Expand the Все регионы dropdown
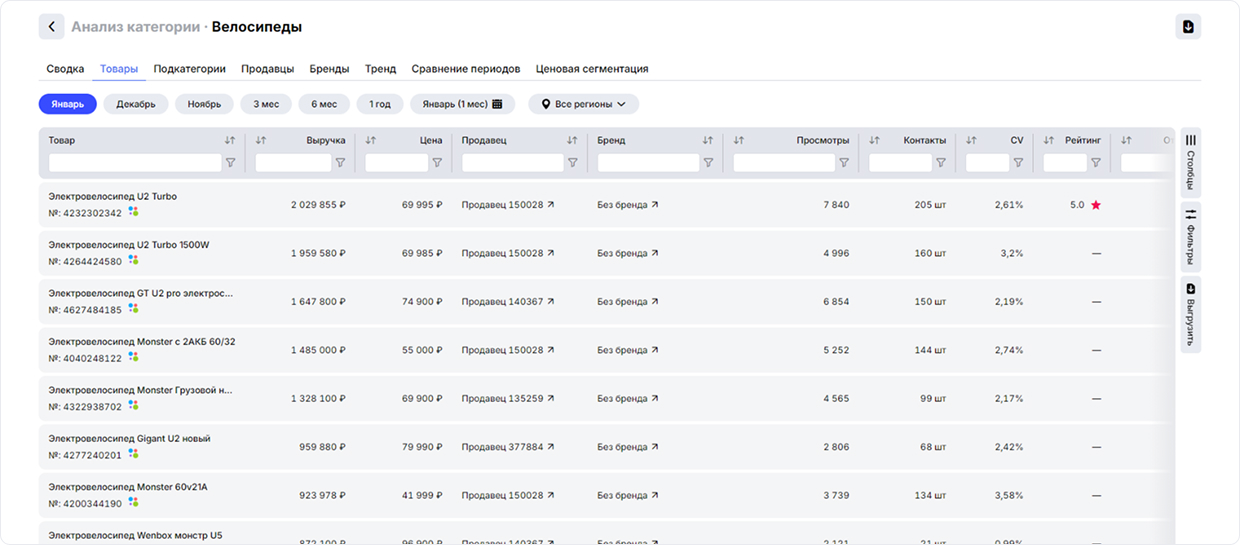 (x=583, y=104)
